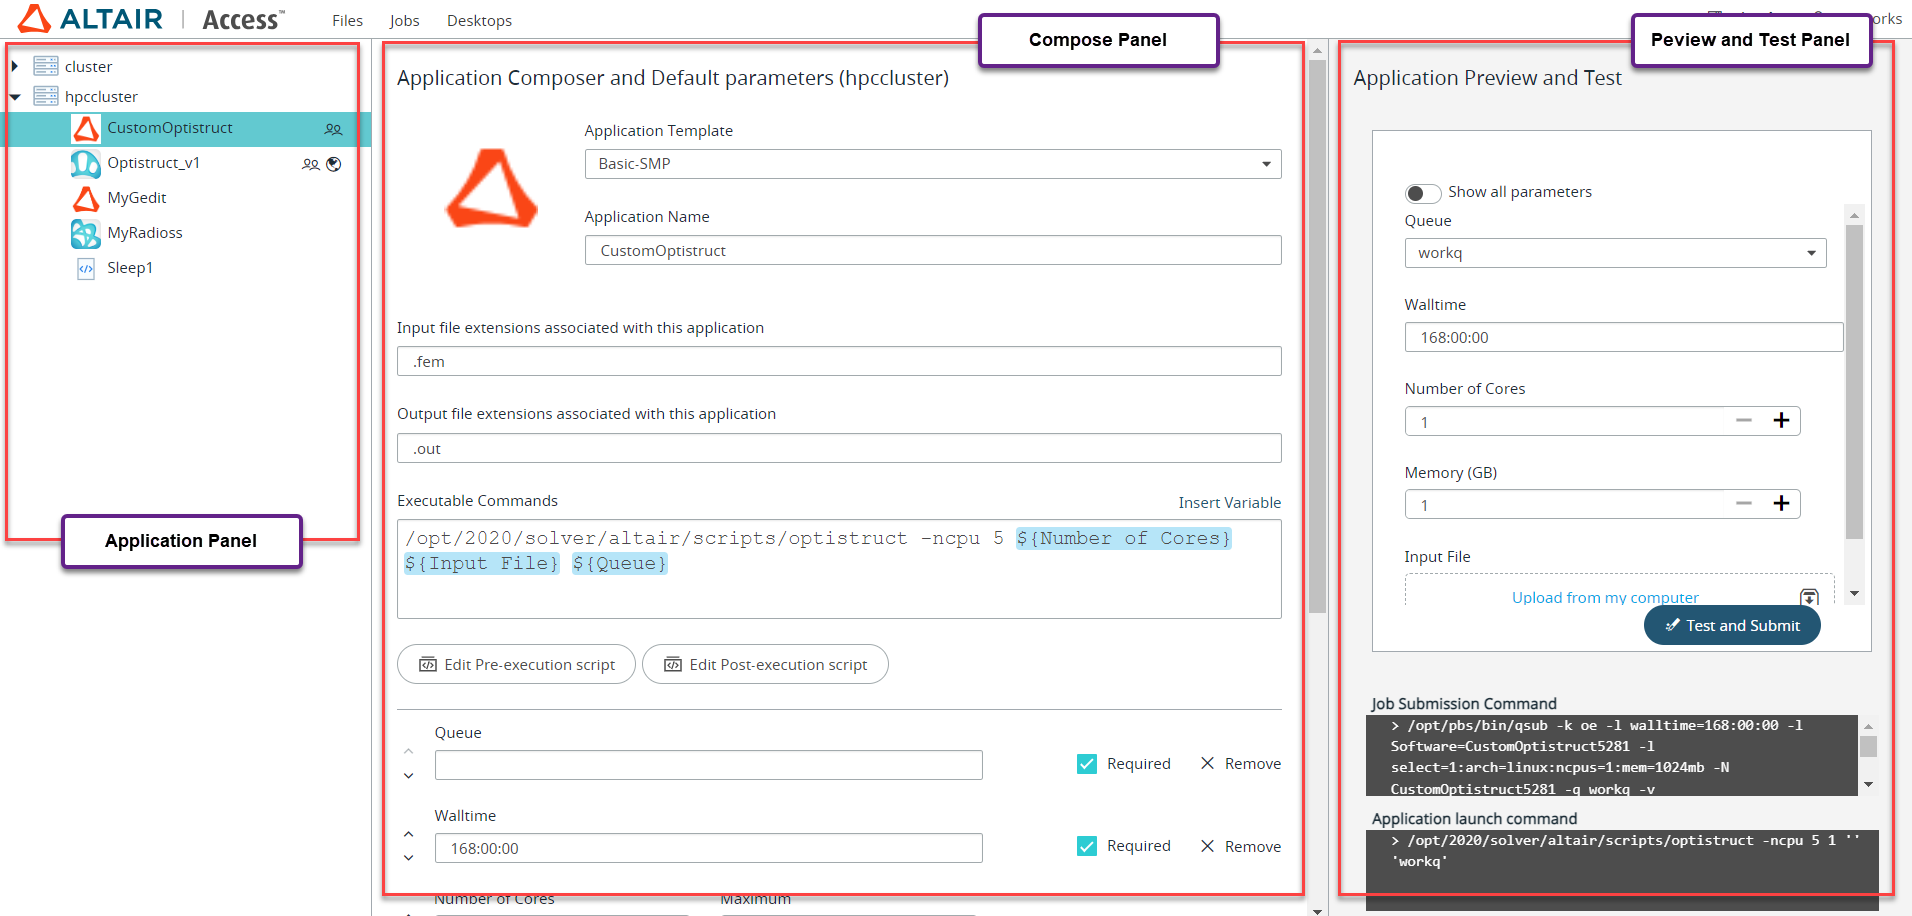Click the Test and Submit button
The width and height of the screenshot is (1912, 916).
pyautogui.click(x=1731, y=626)
